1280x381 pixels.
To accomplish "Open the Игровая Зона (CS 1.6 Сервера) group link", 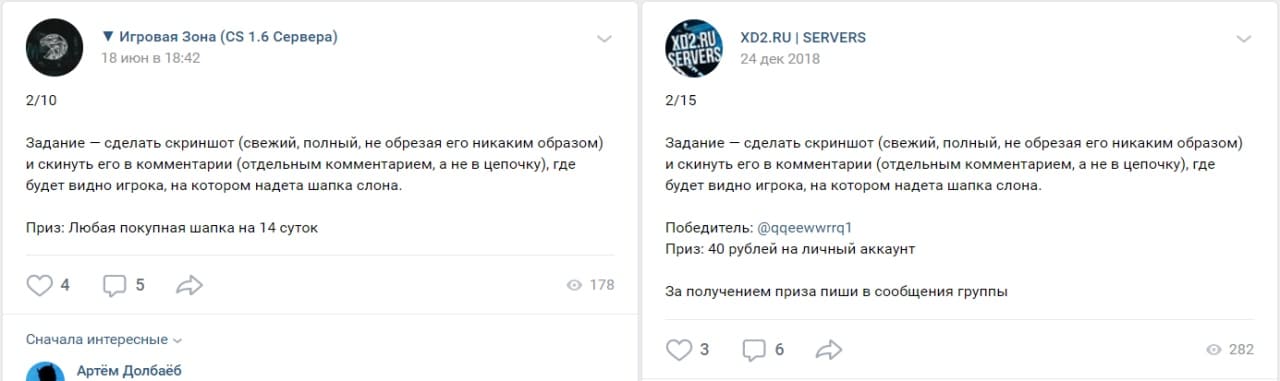I will click(x=220, y=37).
